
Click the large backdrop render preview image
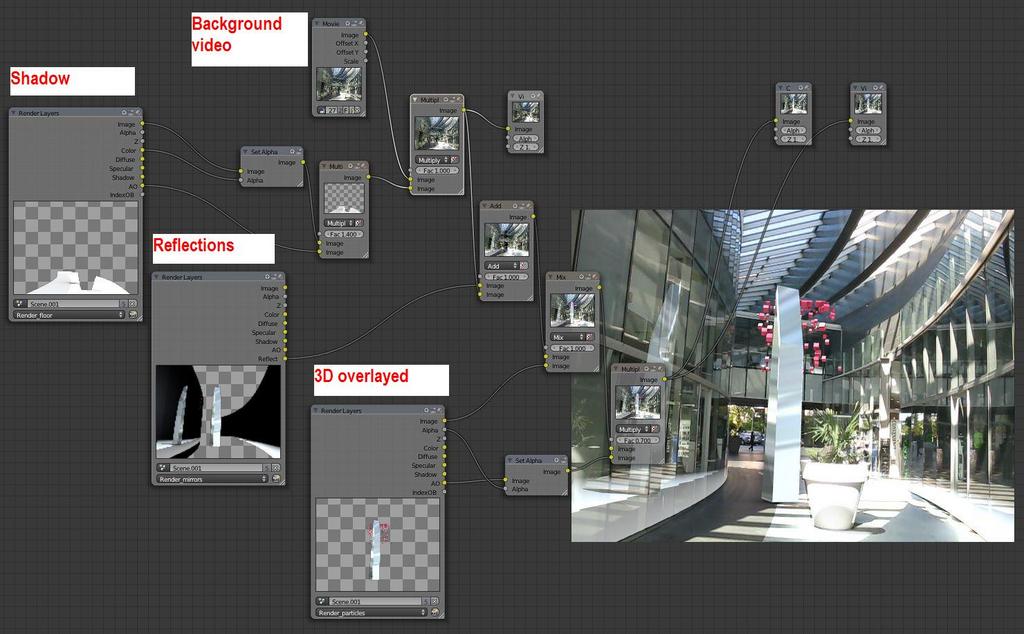[x=792, y=375]
